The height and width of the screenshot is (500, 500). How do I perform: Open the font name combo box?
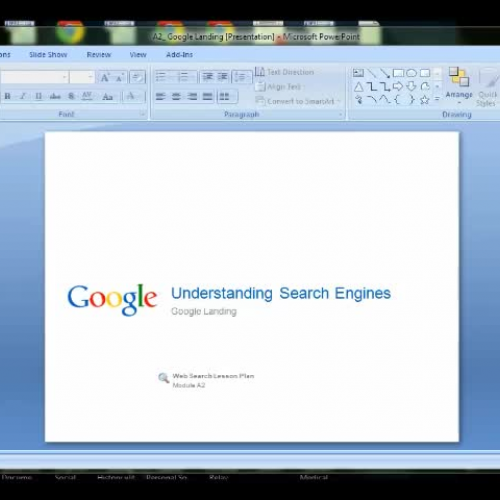(34, 77)
